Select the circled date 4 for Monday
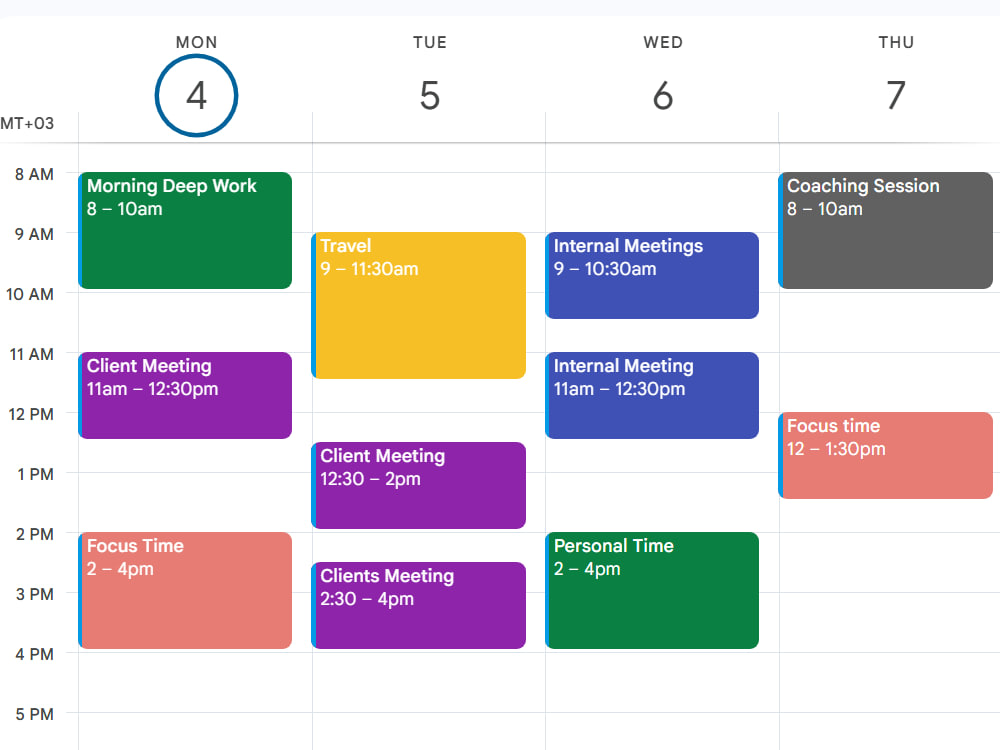This screenshot has height=750, width=1000. (x=196, y=96)
